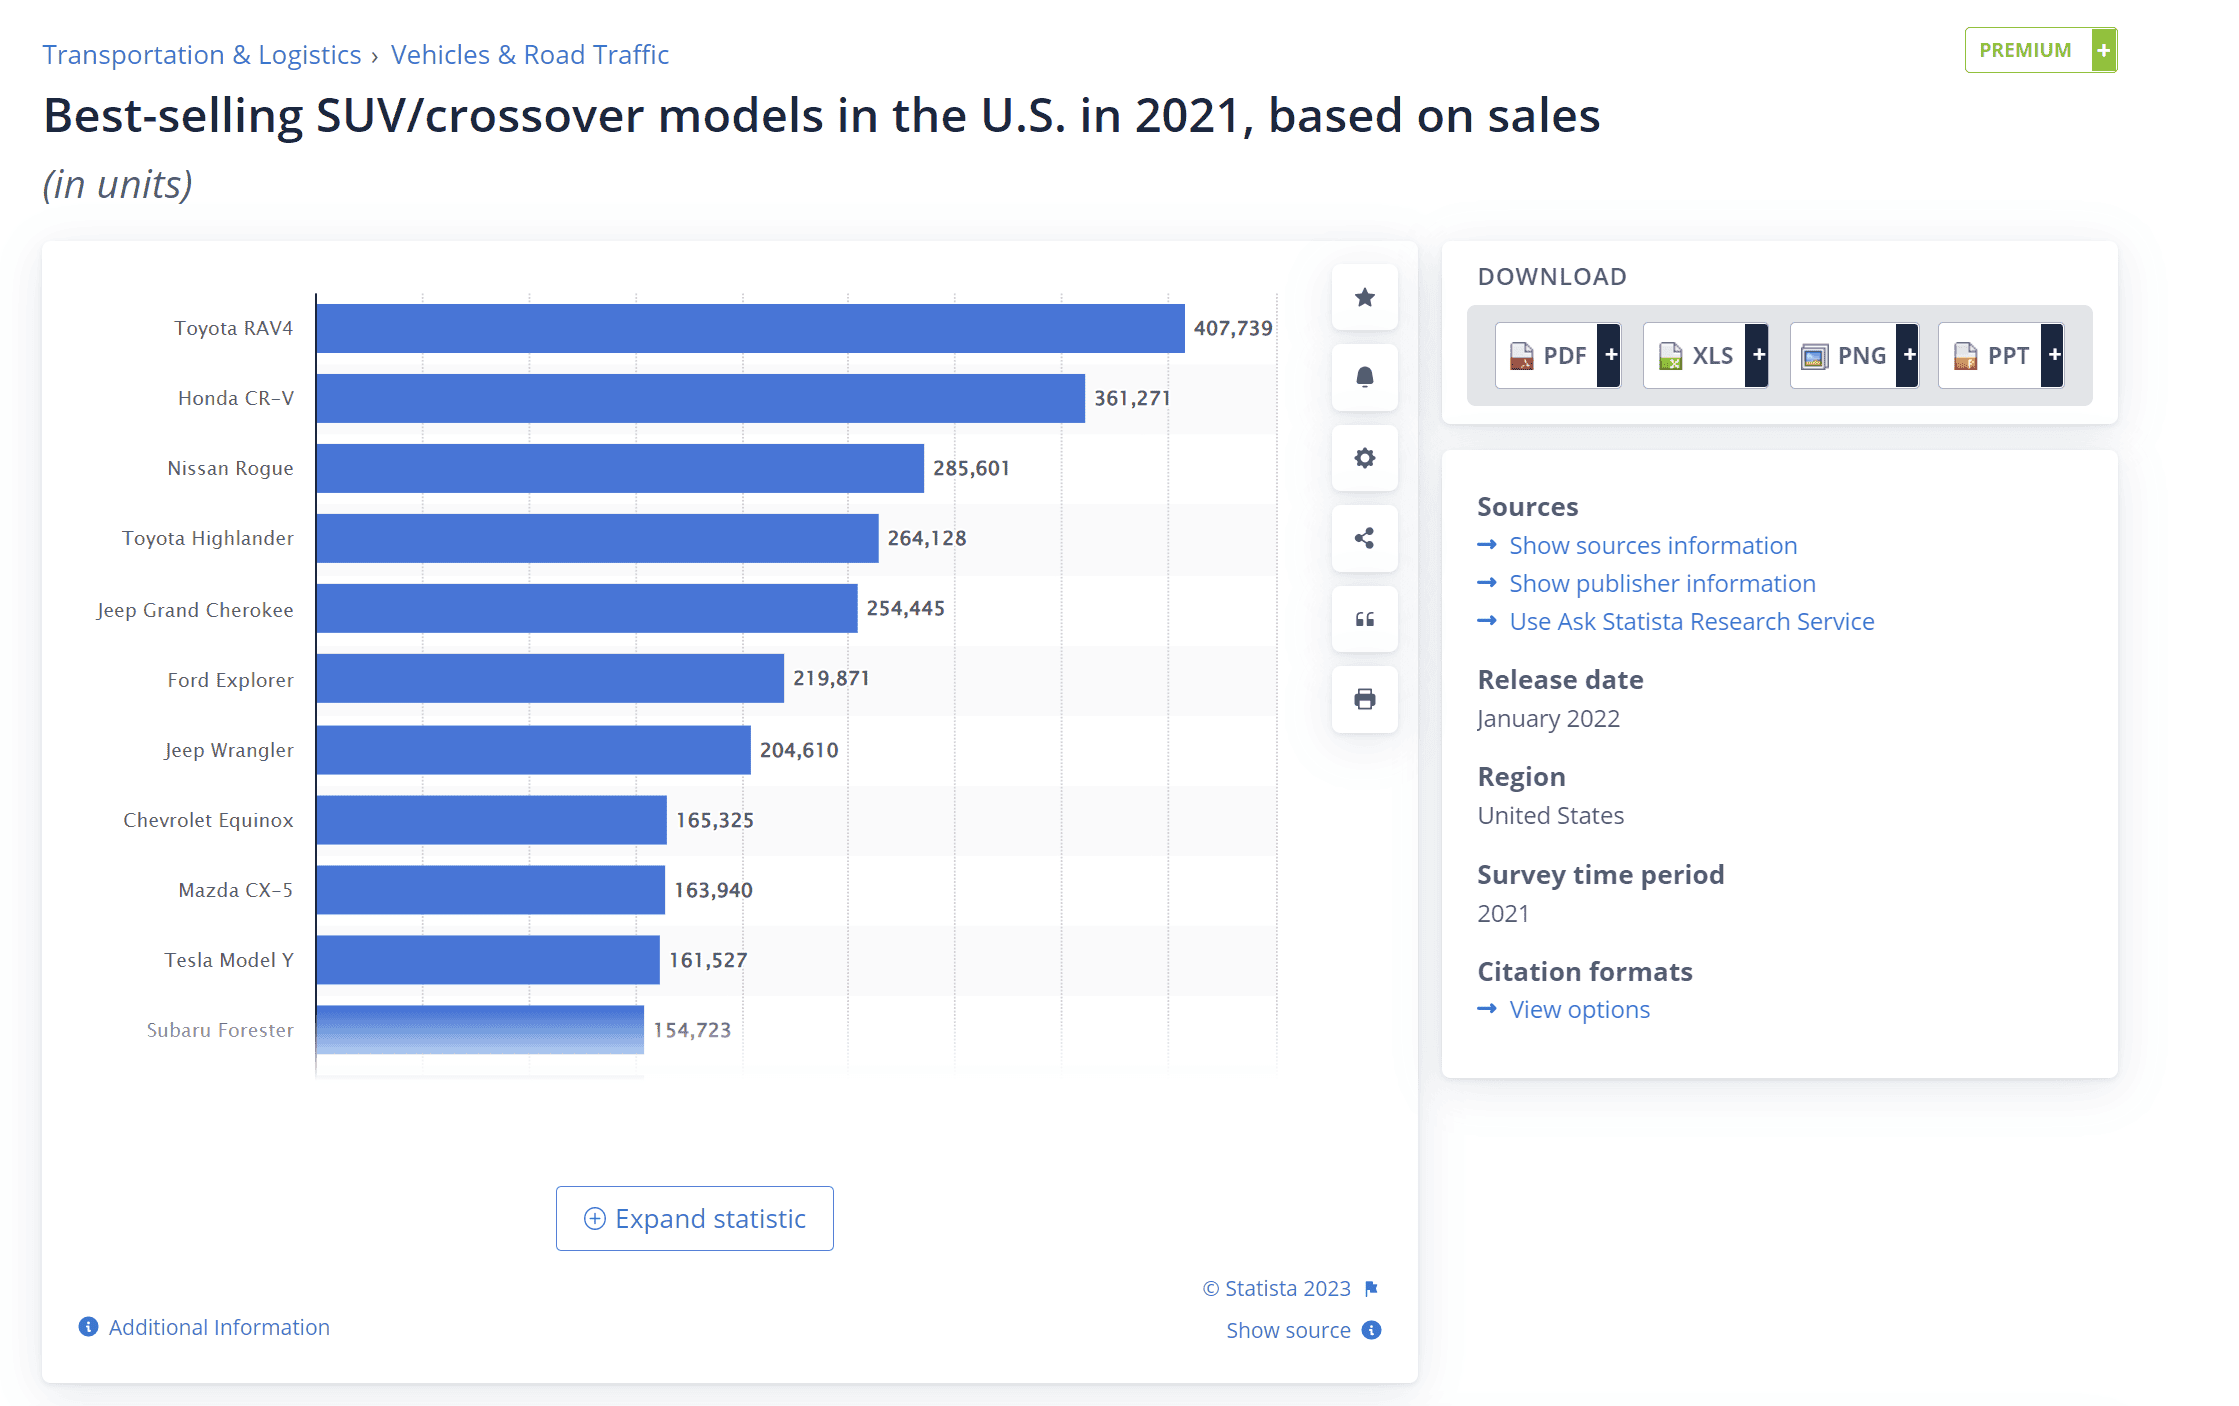This screenshot has height=1406, width=2239.
Task: Open Use Ask Statista Research Service
Action: 1691,621
